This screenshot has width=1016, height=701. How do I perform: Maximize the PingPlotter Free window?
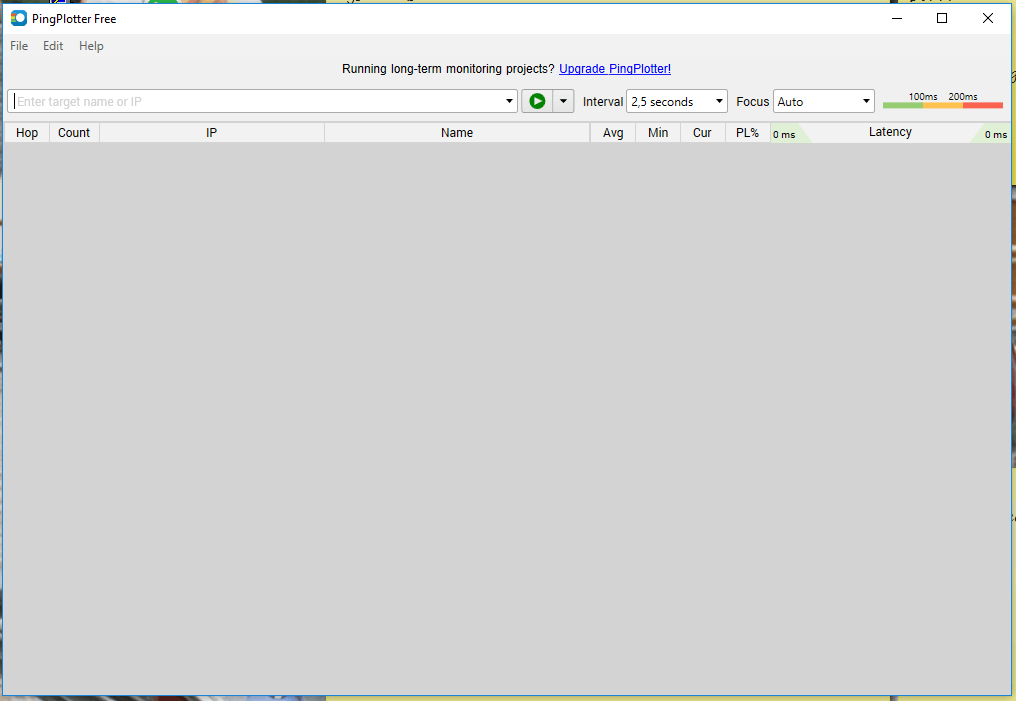[x=942, y=18]
